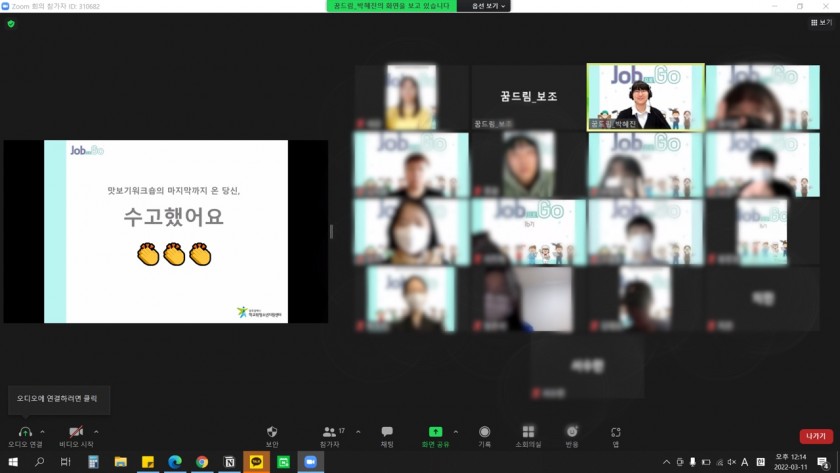The image size is (840, 473).
Task: Click the 앱 apps icon
Action: [x=616, y=432]
